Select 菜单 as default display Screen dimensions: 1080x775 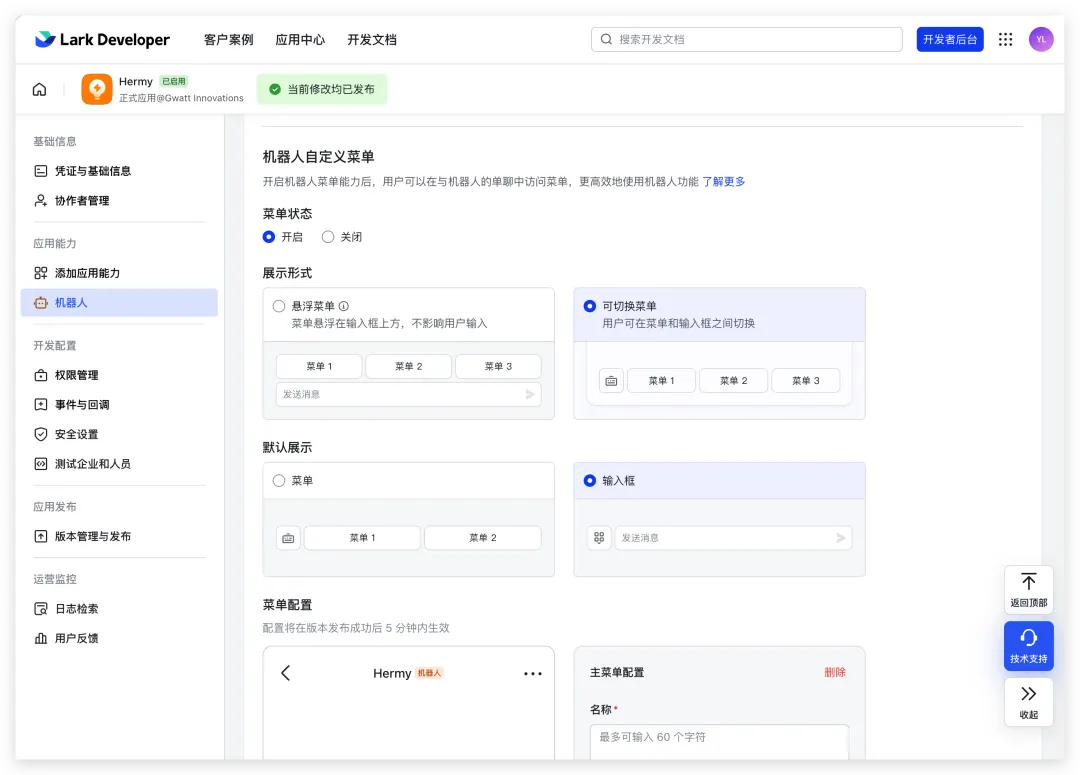point(279,480)
